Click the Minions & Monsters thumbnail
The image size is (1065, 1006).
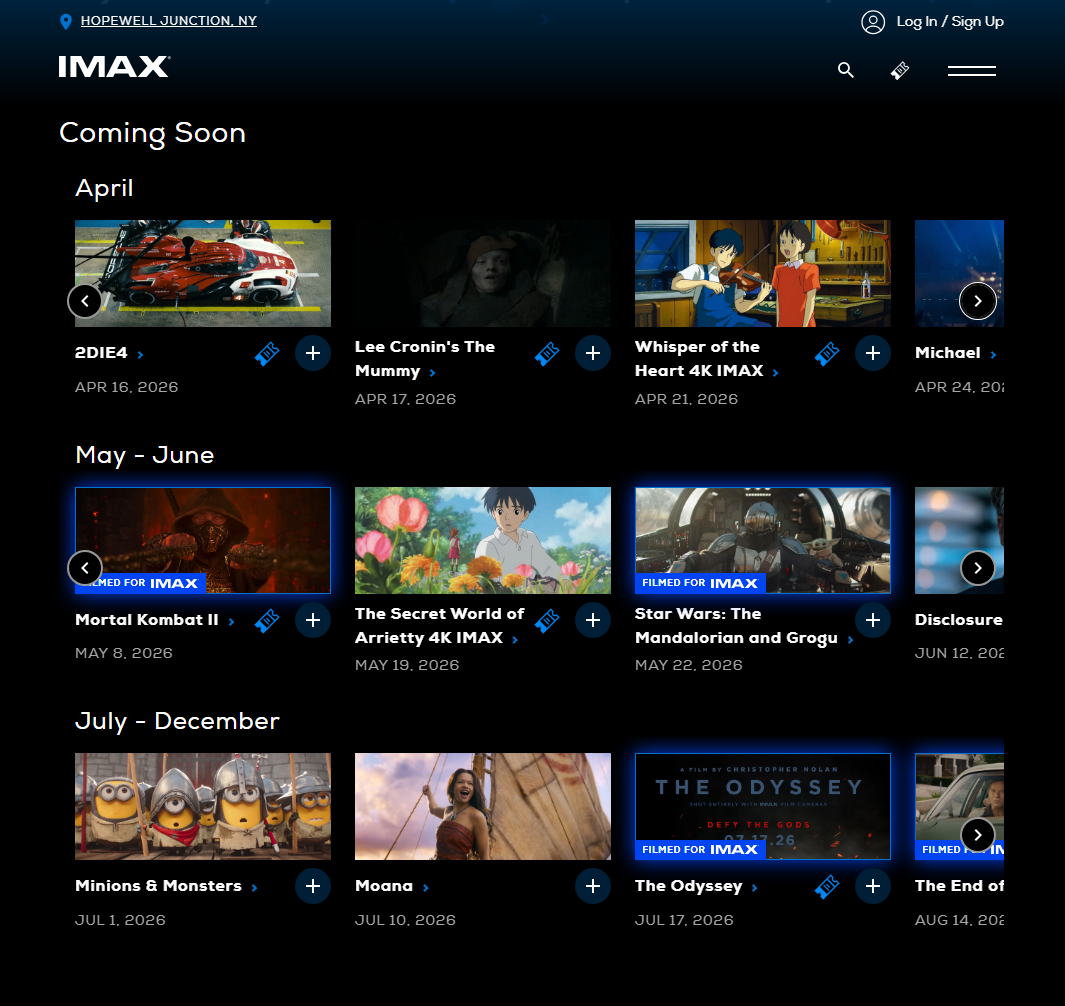202,806
